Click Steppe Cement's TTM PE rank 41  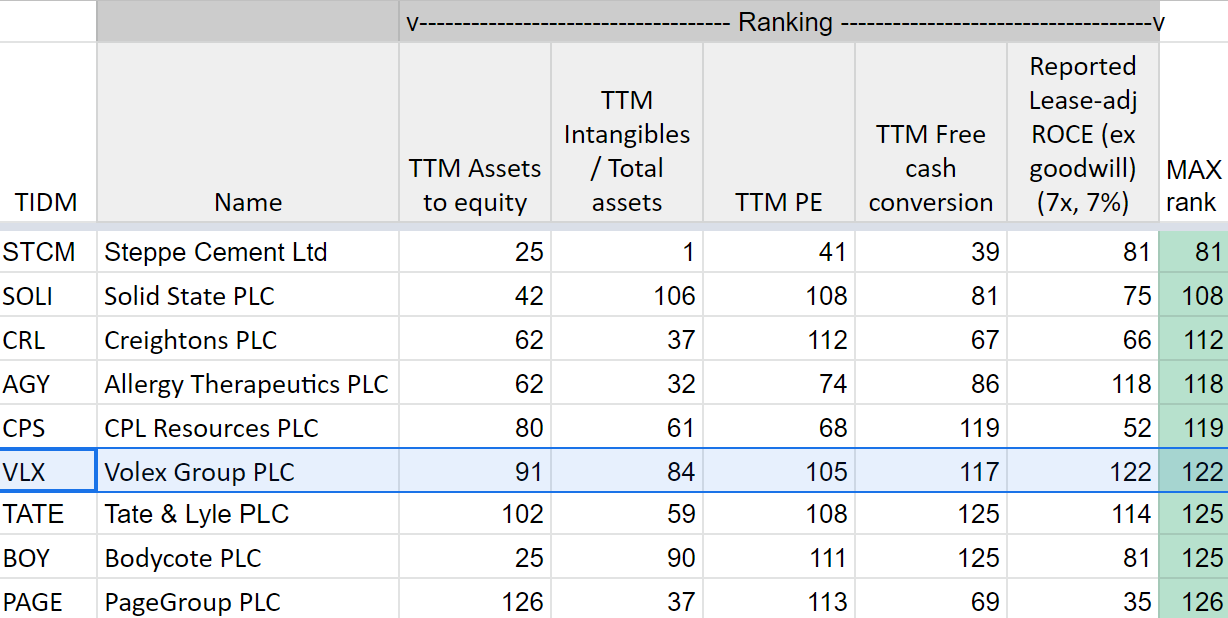pyautogui.click(x=779, y=252)
